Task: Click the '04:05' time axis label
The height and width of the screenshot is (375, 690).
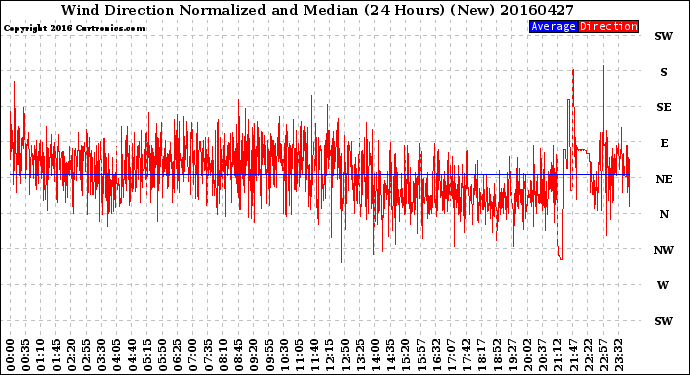Action: 117,355
